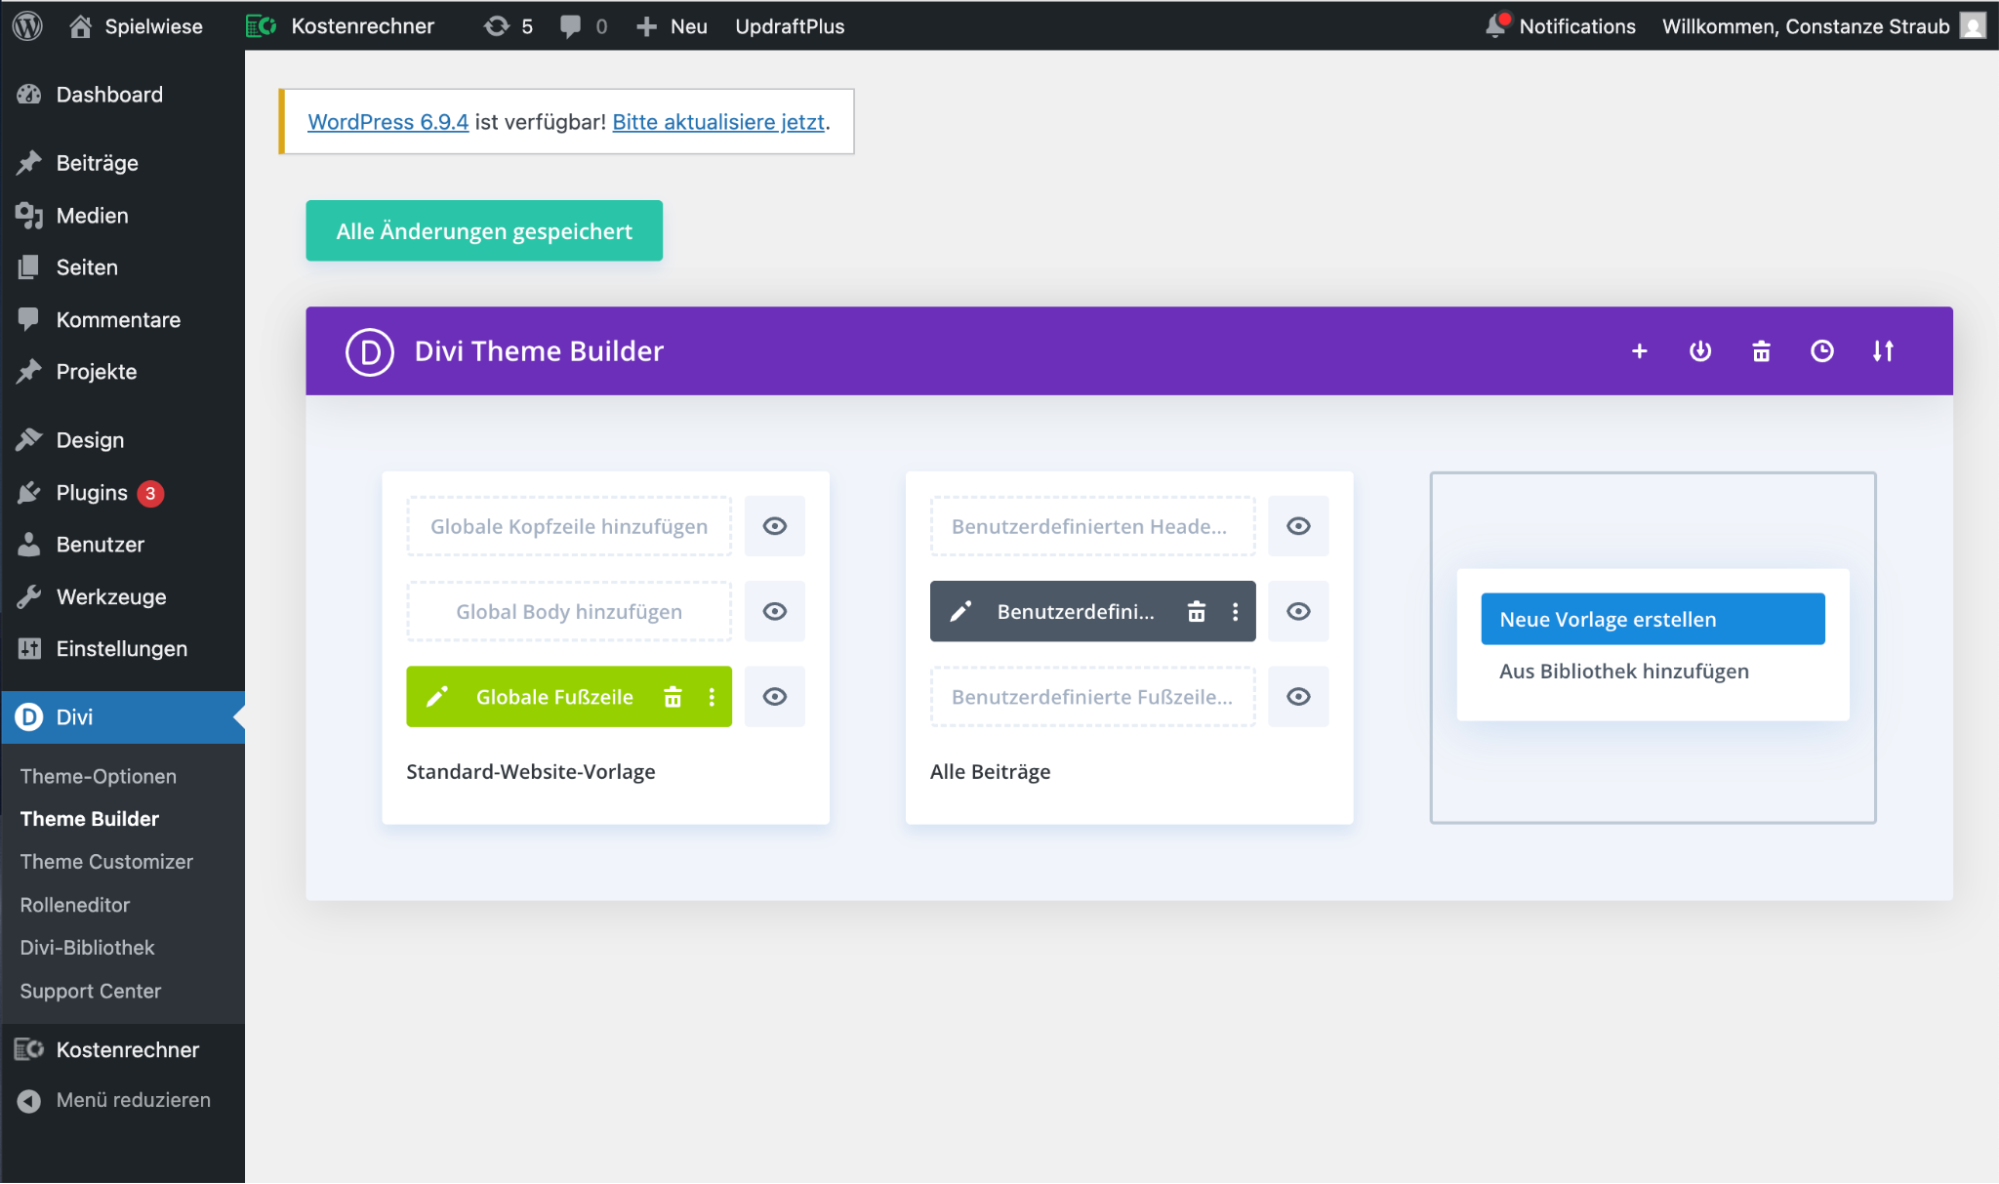Toggle visibility of the Globale Kopfzeile slot
This screenshot has height=1184, width=1999.
click(775, 526)
